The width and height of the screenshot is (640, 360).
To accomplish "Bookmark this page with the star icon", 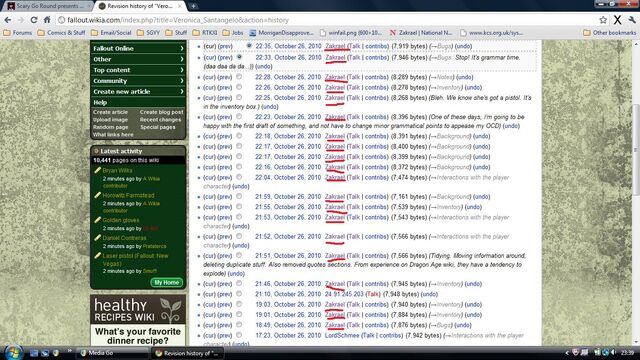I will 603,20.
